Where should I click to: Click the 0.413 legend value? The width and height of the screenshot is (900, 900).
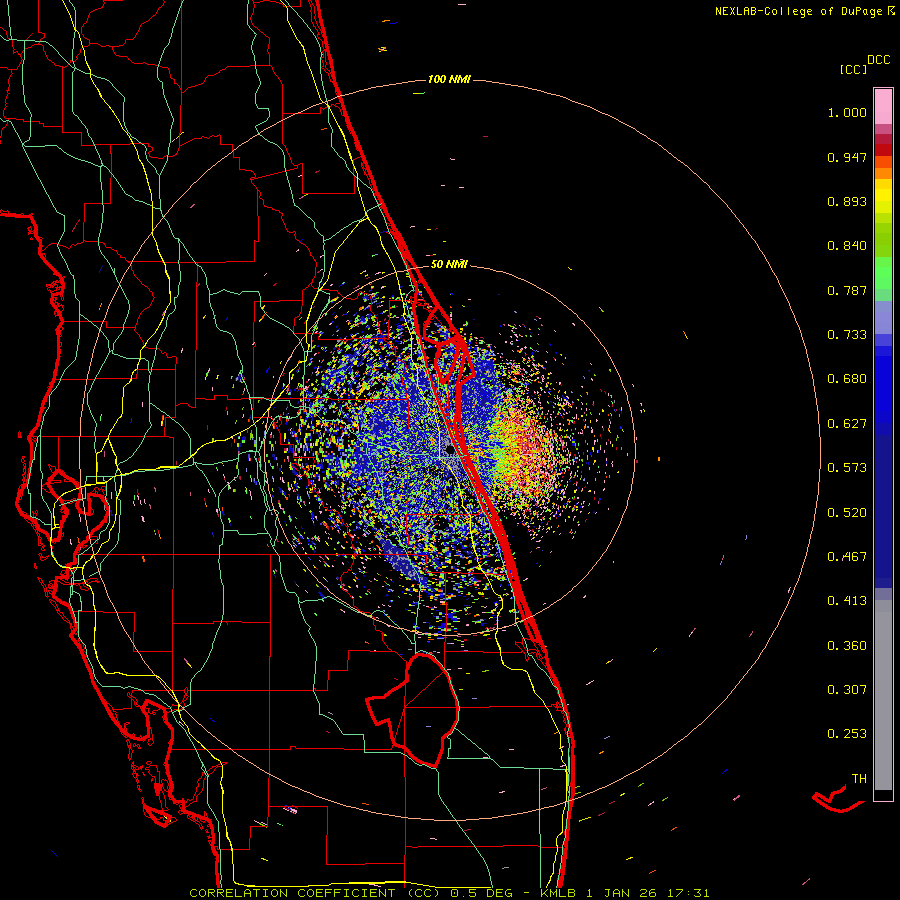[847, 601]
